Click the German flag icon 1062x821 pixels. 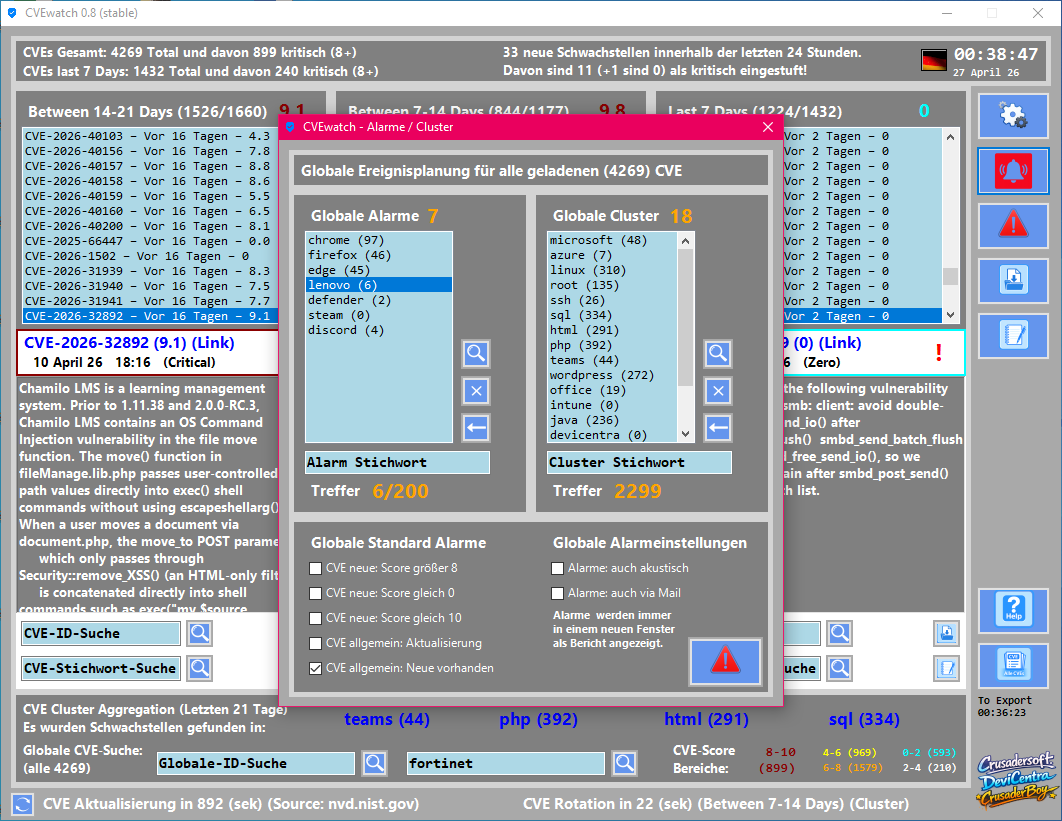tap(934, 60)
